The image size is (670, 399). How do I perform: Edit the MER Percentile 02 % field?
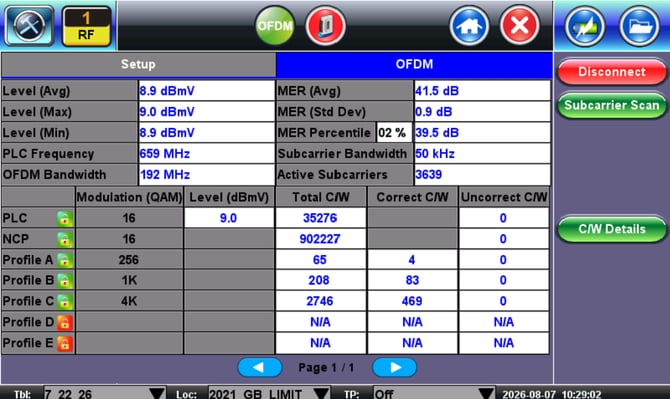click(394, 133)
